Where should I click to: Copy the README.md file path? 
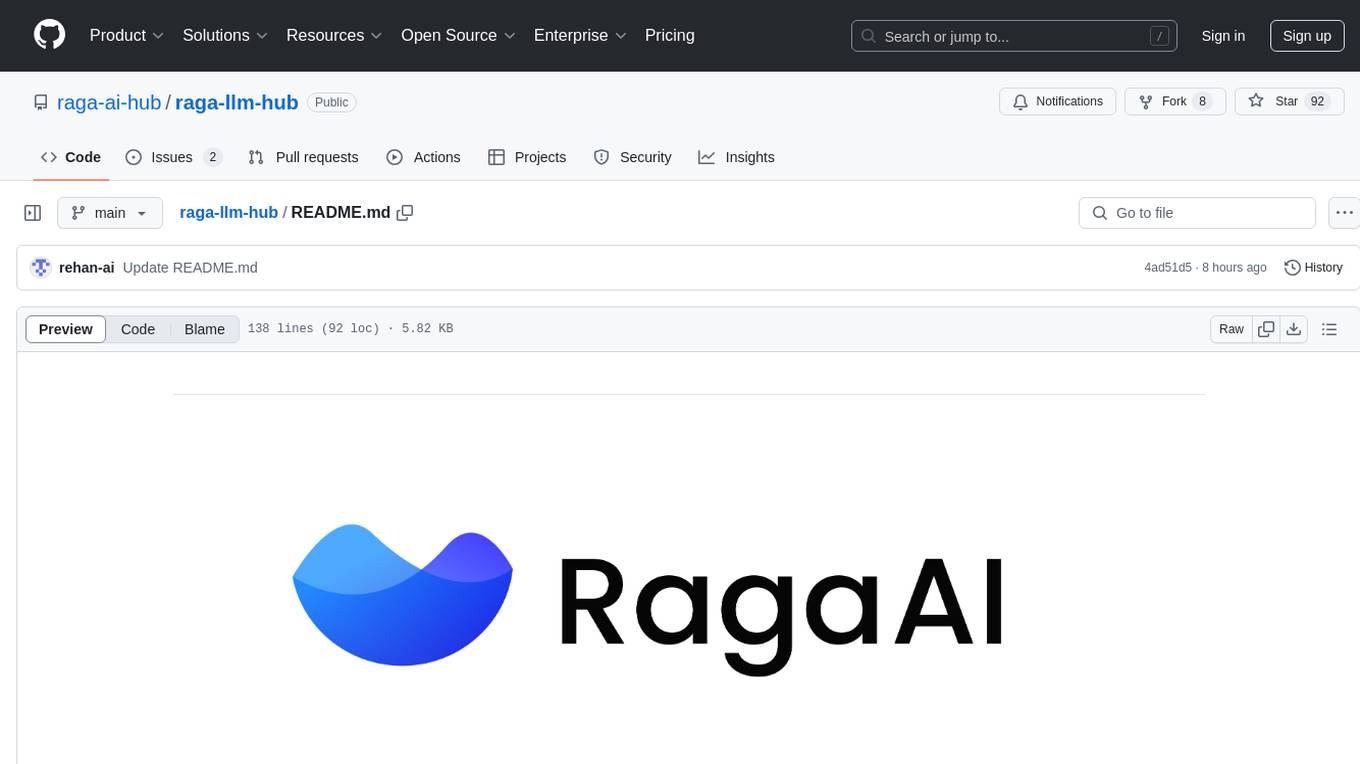coord(405,212)
